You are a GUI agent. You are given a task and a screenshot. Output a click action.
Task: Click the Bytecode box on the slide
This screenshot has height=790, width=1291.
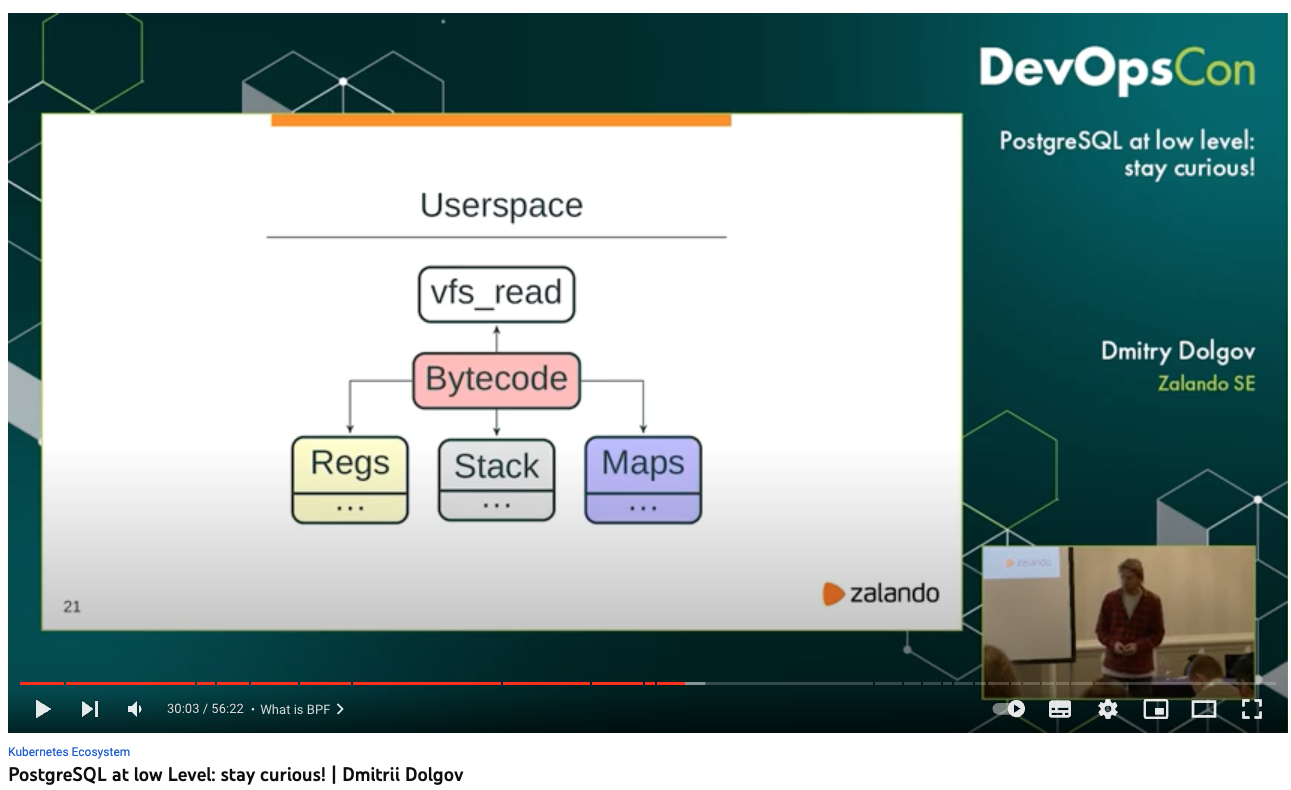pyautogui.click(x=496, y=380)
